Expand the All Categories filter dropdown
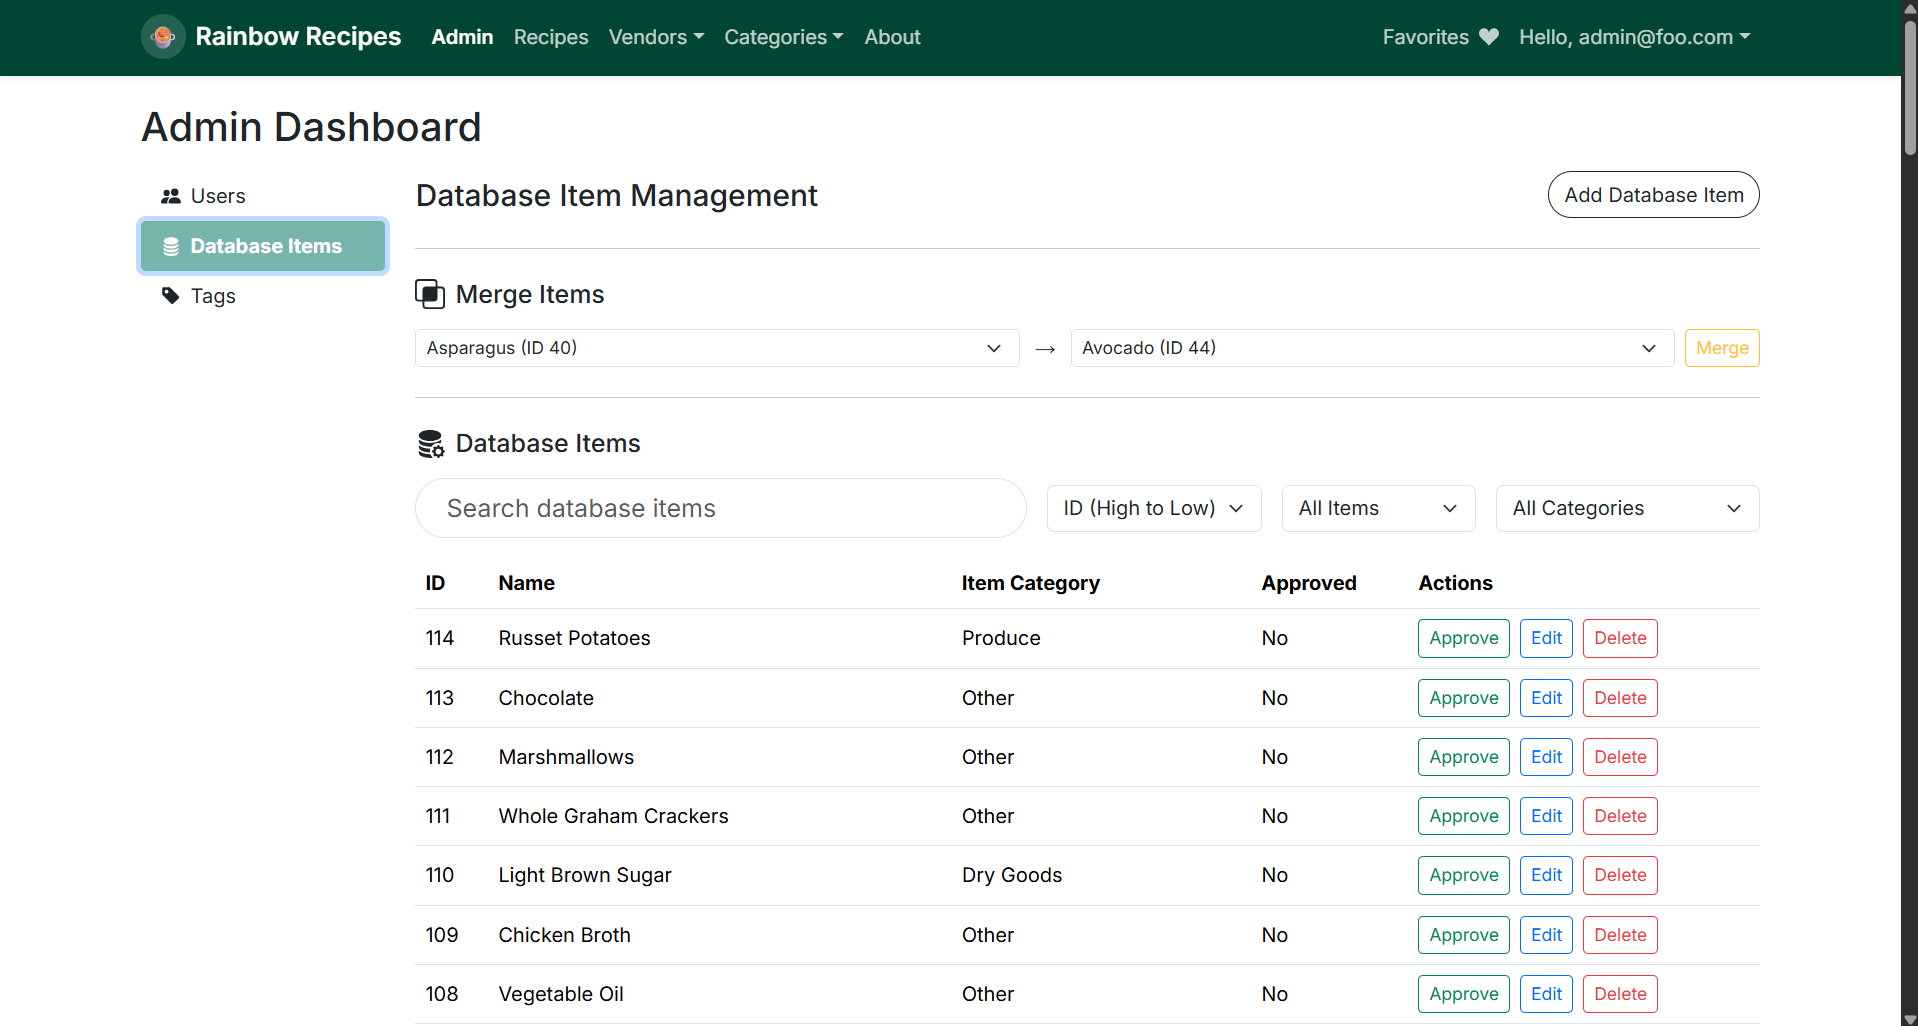Image resolution: width=1918 pixels, height=1026 pixels. click(1626, 508)
